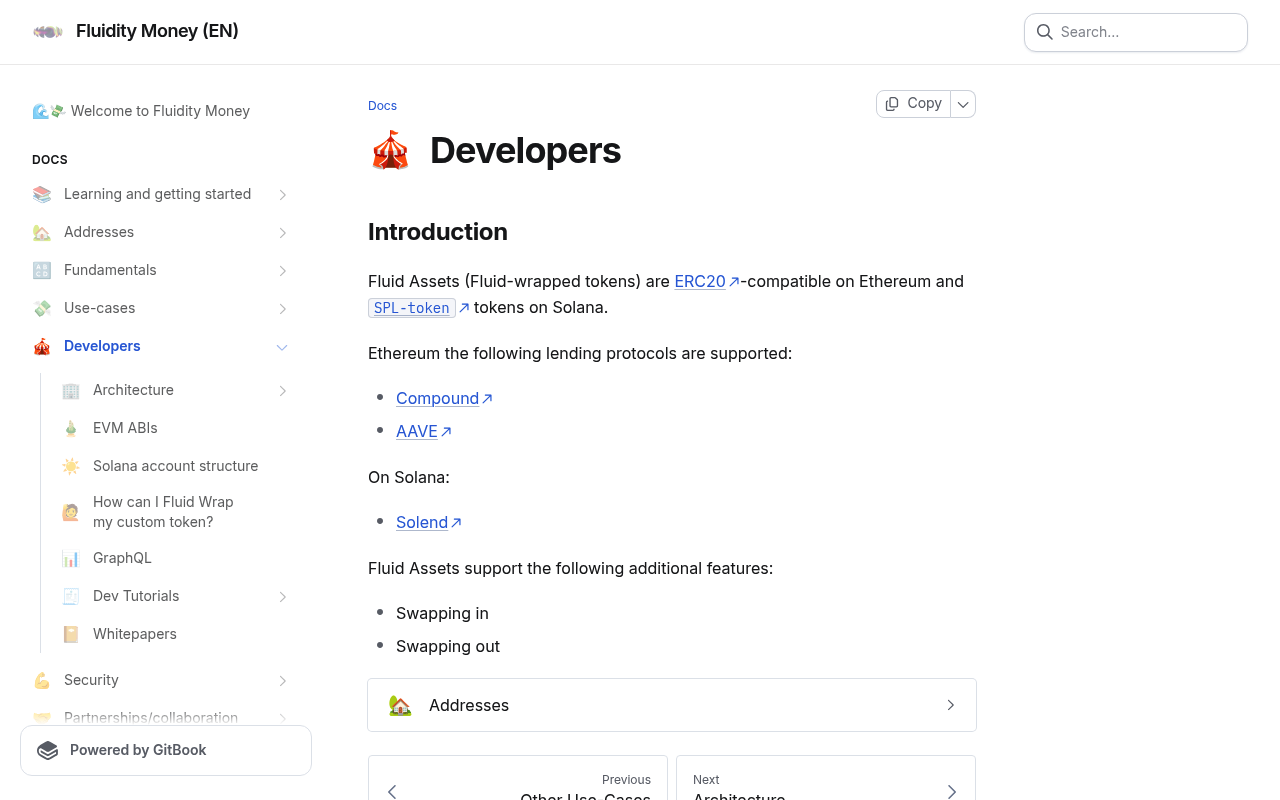Click the Swapping out list item
The width and height of the screenshot is (1280, 800).
pos(448,646)
